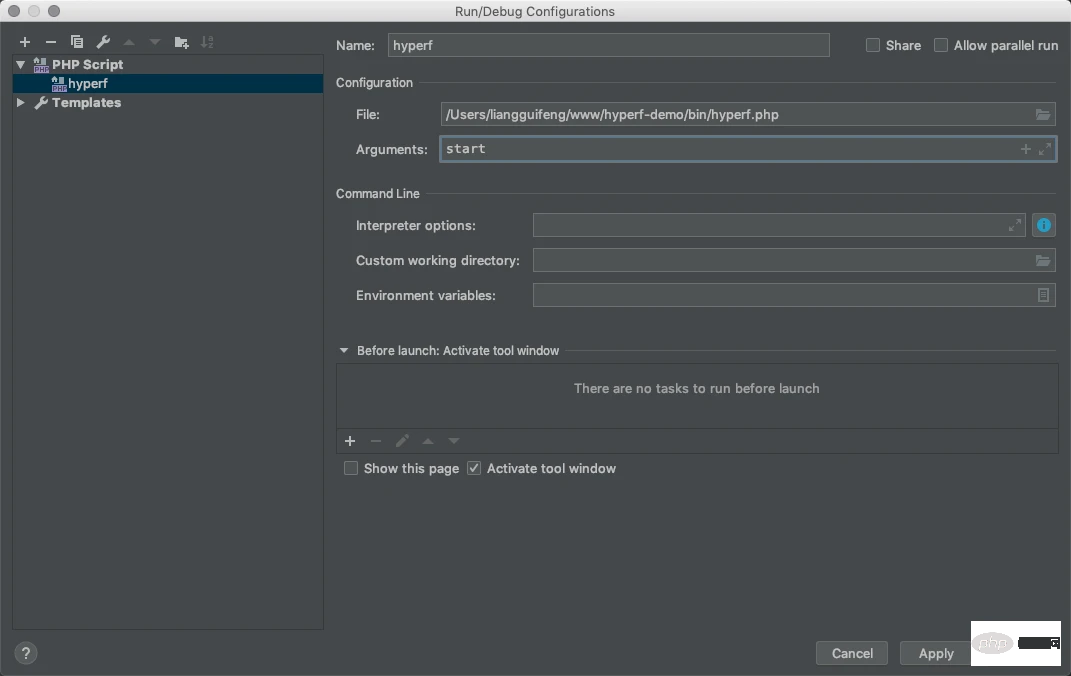The width and height of the screenshot is (1071, 676).
Task: Expand the Templates tree node
Action: pyautogui.click(x=21, y=103)
